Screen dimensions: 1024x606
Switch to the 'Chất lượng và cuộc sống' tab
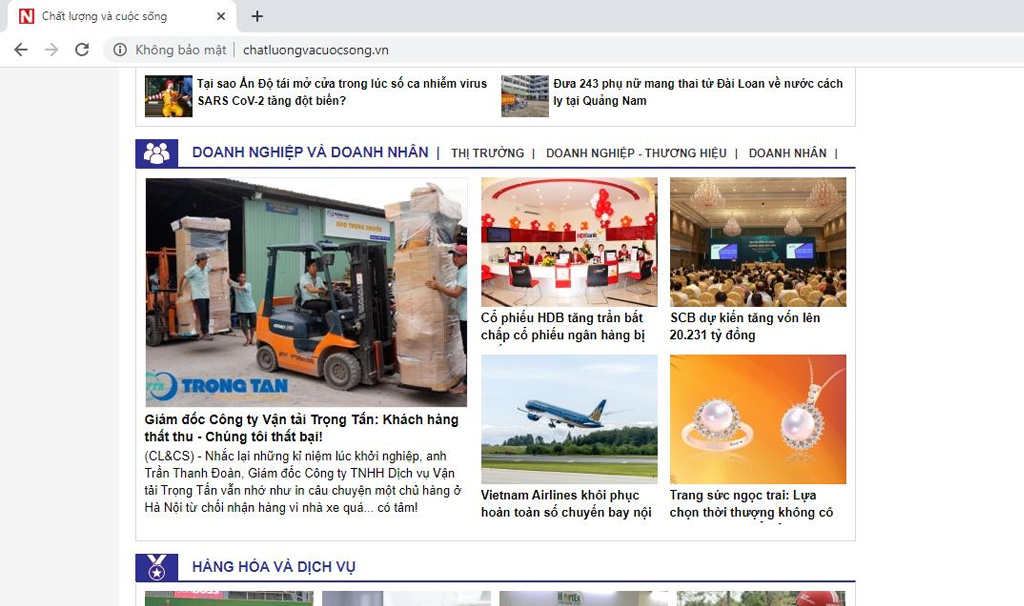pos(120,16)
